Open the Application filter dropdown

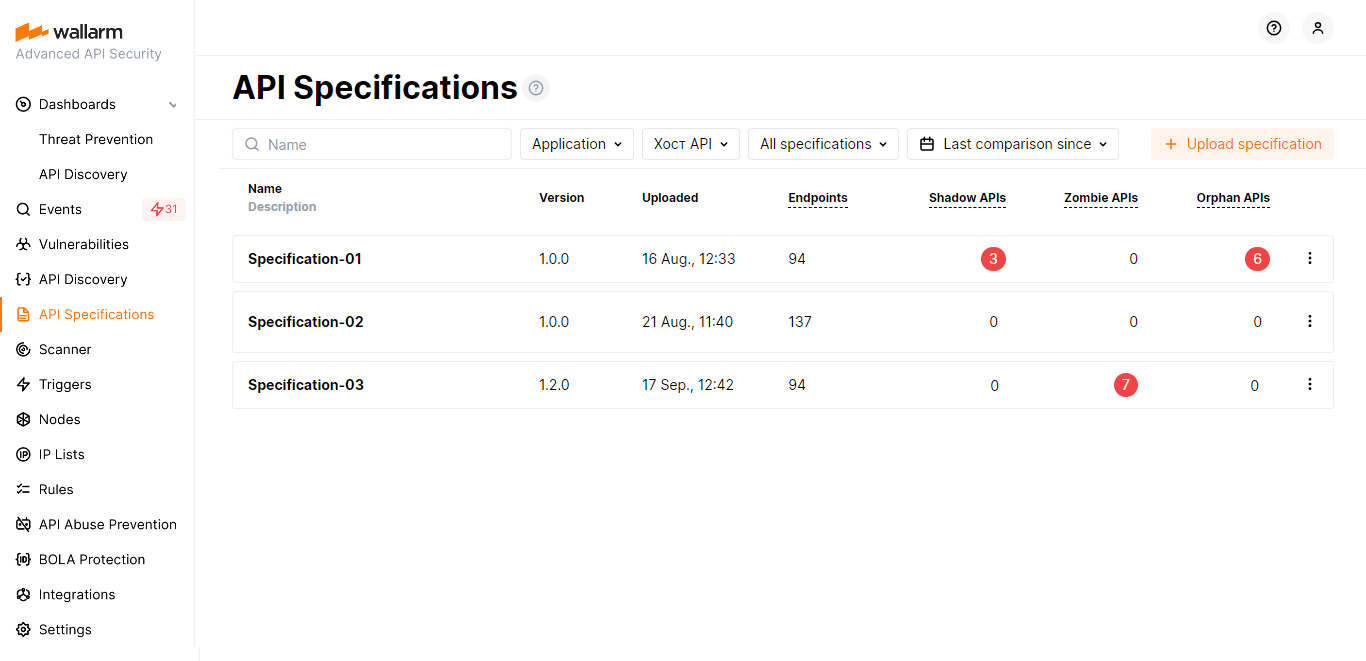tap(577, 144)
